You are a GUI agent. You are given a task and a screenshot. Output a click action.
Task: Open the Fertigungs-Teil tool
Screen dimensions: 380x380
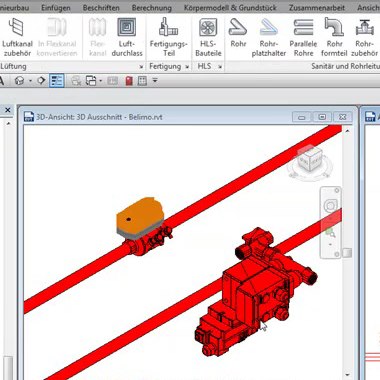(169, 37)
